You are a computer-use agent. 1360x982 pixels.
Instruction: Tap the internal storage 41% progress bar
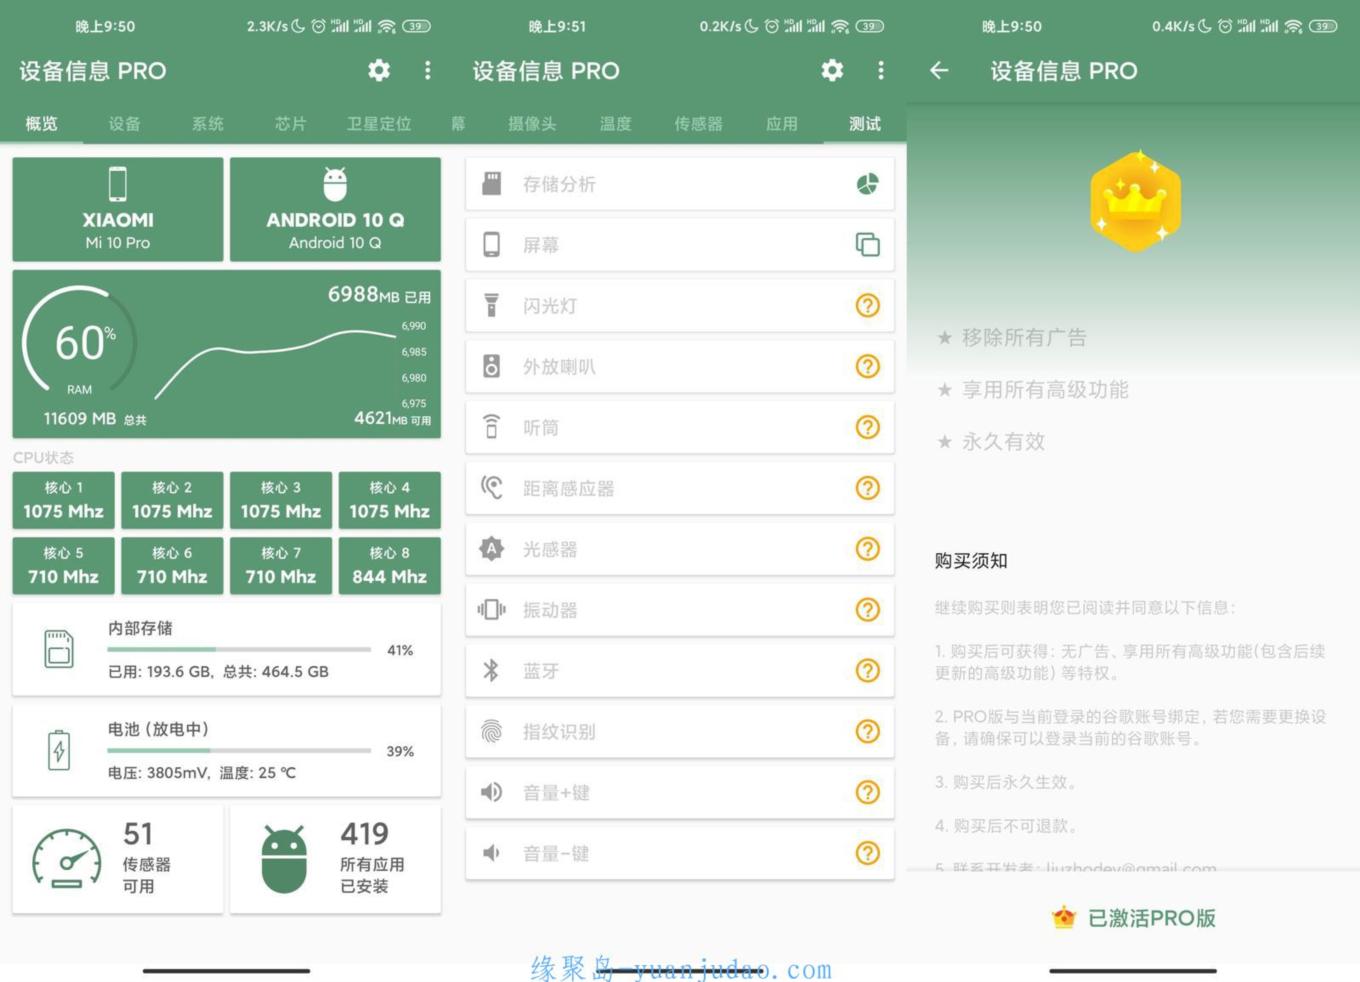pos(239,650)
